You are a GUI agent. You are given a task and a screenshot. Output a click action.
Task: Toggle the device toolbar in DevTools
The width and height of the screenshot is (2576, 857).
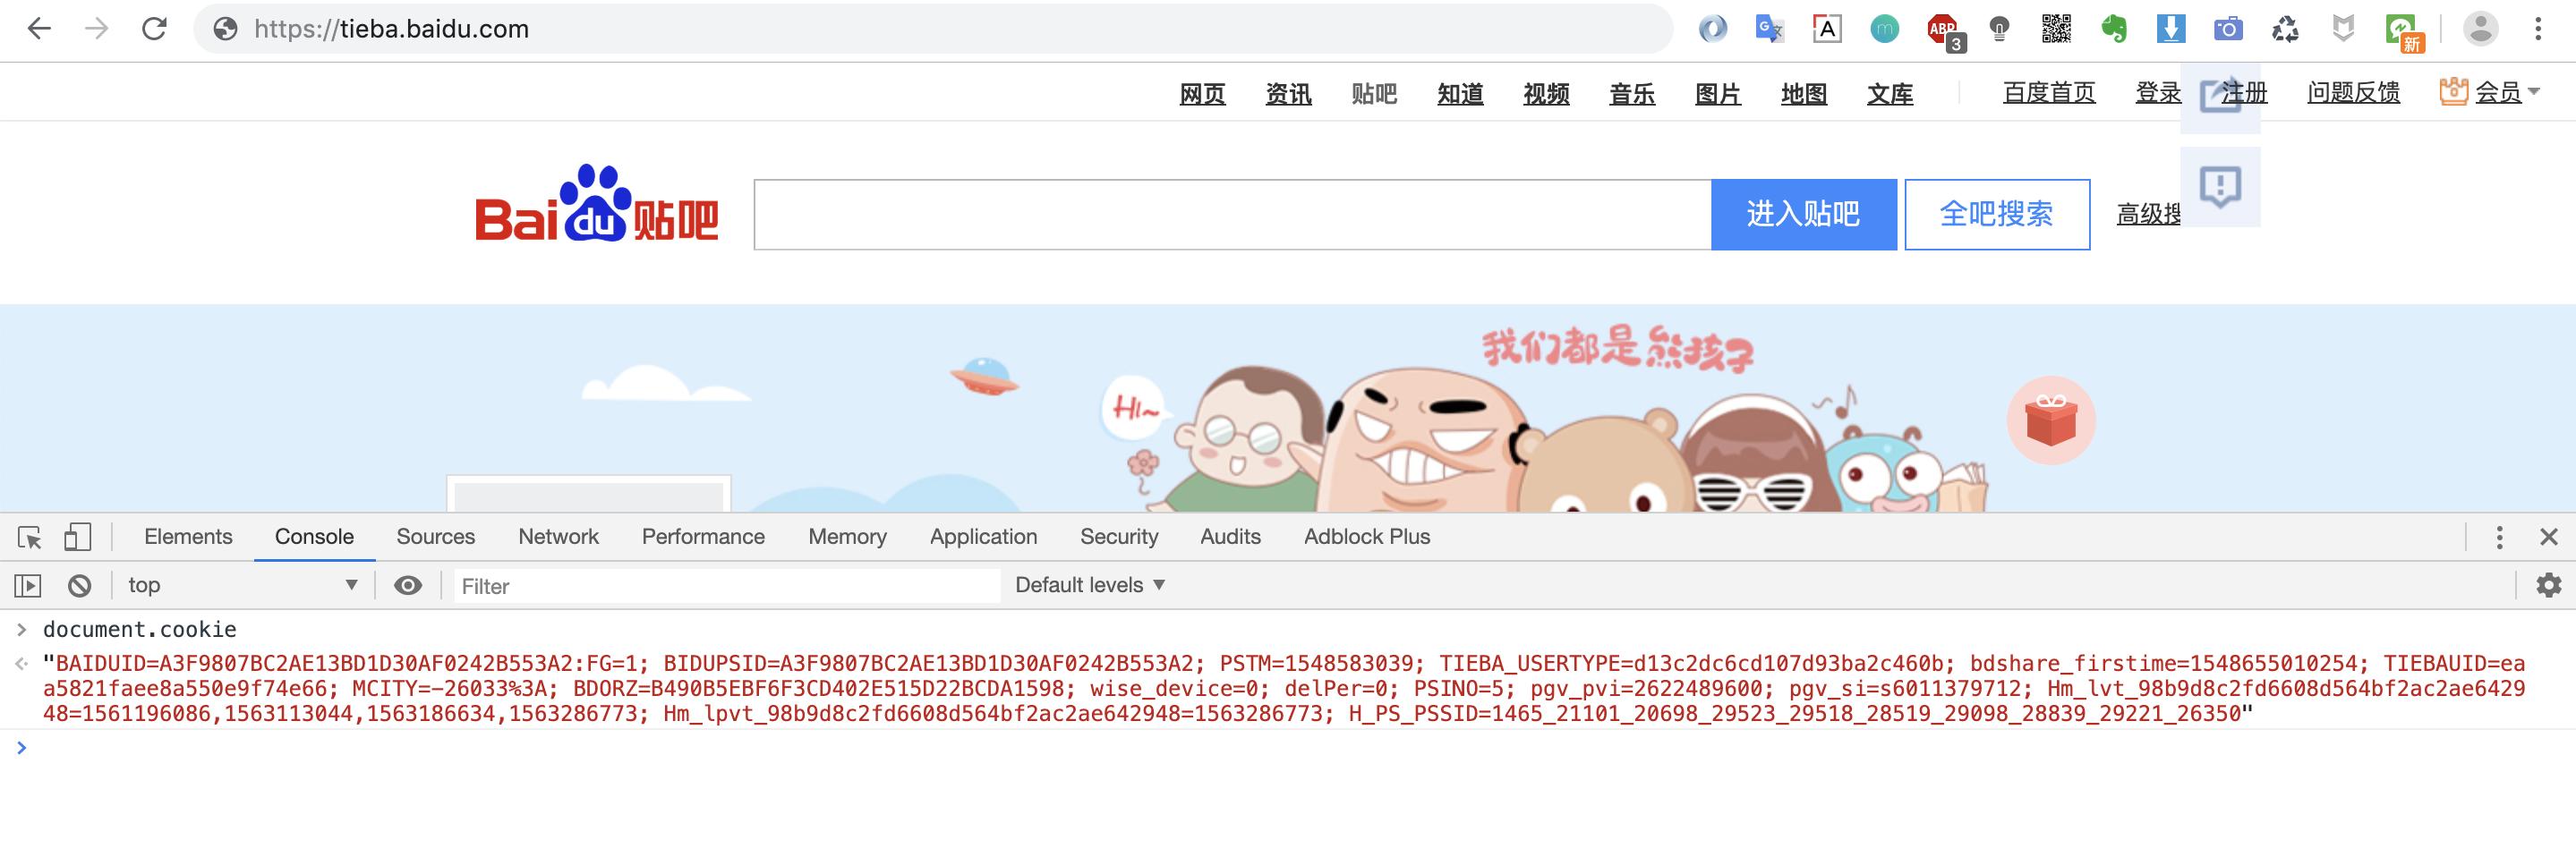pyautogui.click(x=76, y=536)
